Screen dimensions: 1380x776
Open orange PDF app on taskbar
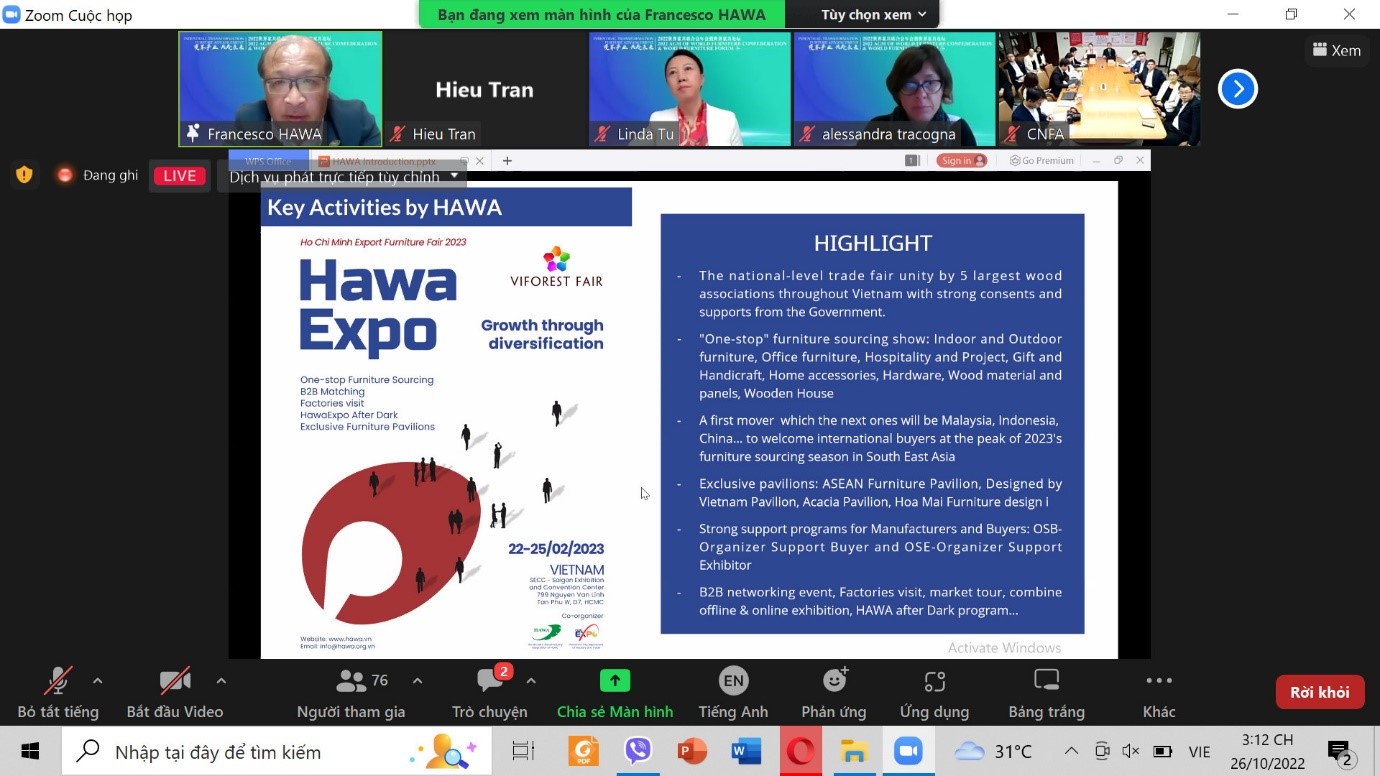coord(583,751)
